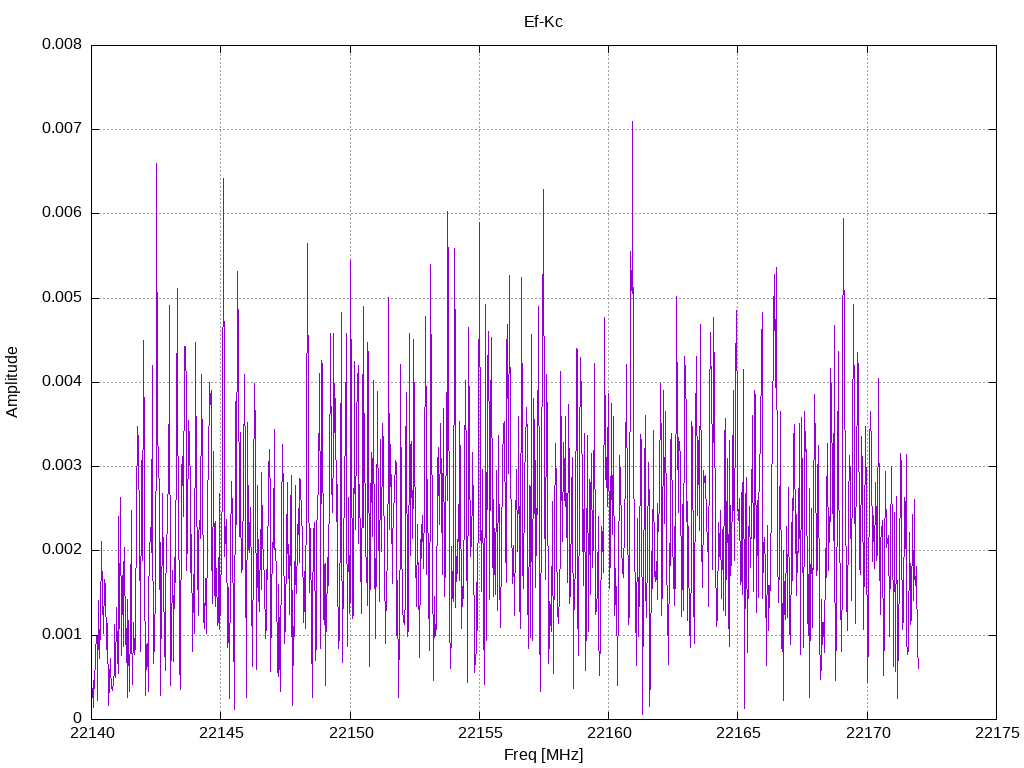This screenshot has height=768, width=1024.
Task: Click the 0.006 y-axis tick label
Action: click(x=62, y=213)
